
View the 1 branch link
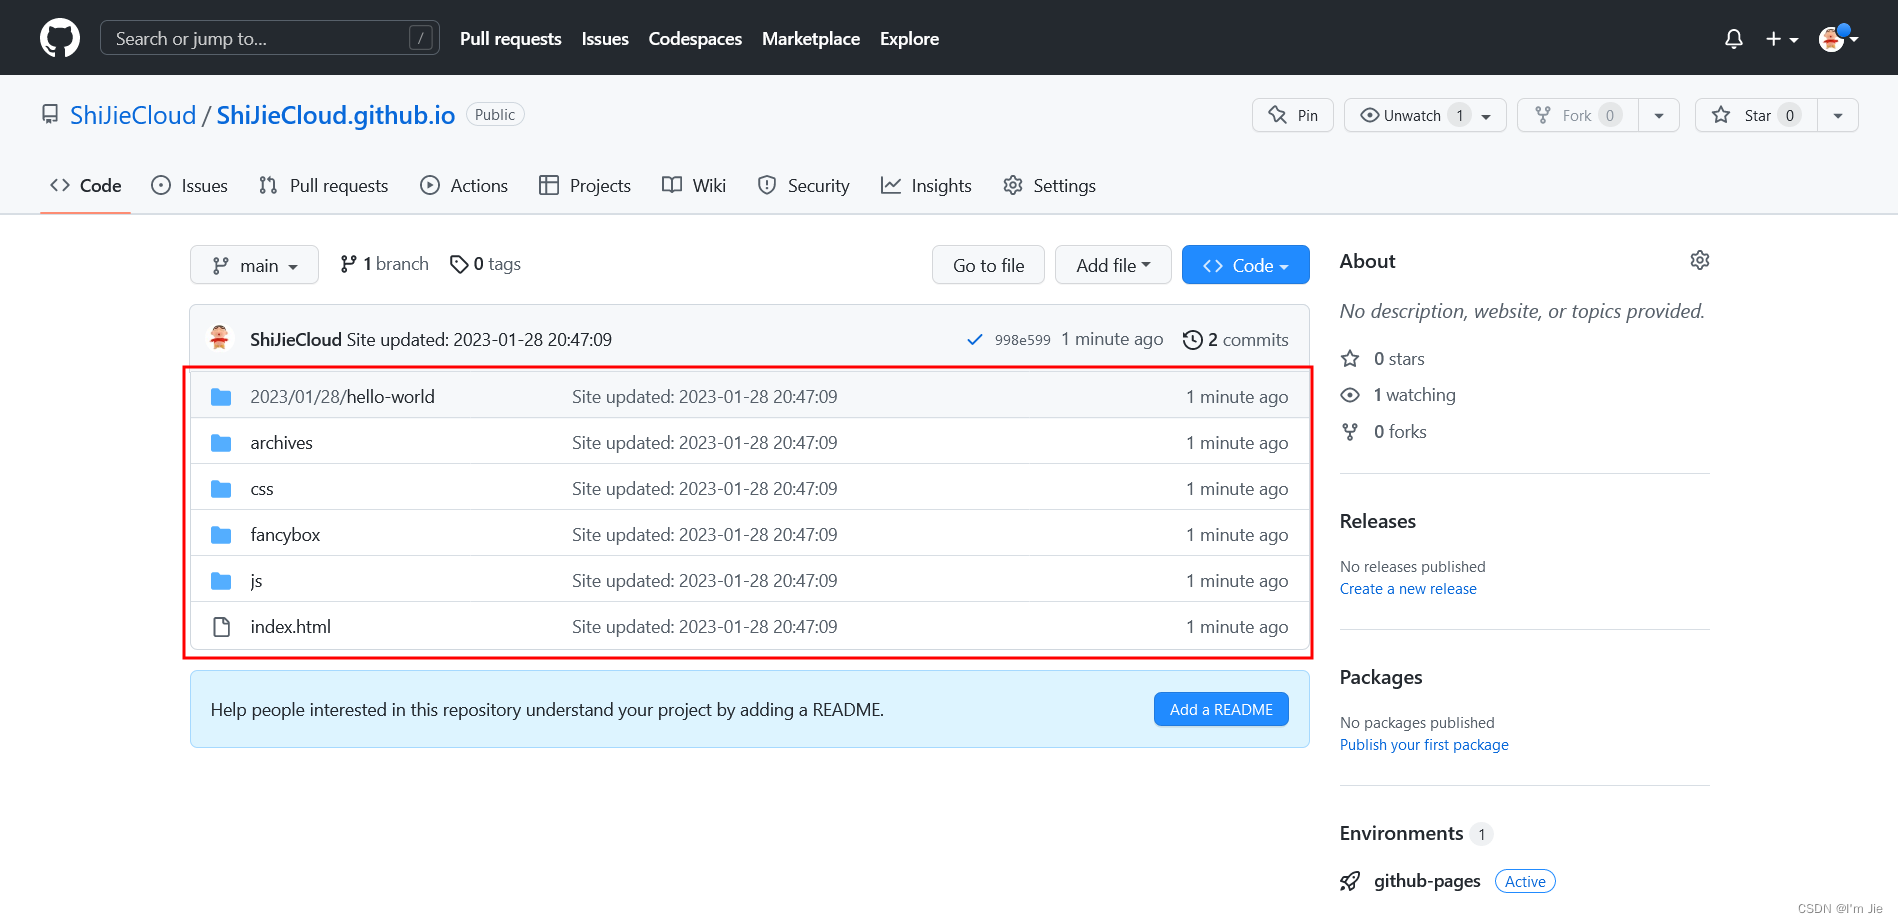pyautogui.click(x=384, y=264)
